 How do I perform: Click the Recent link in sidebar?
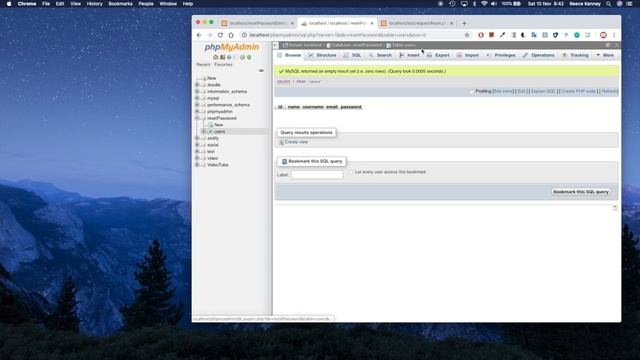coord(203,64)
